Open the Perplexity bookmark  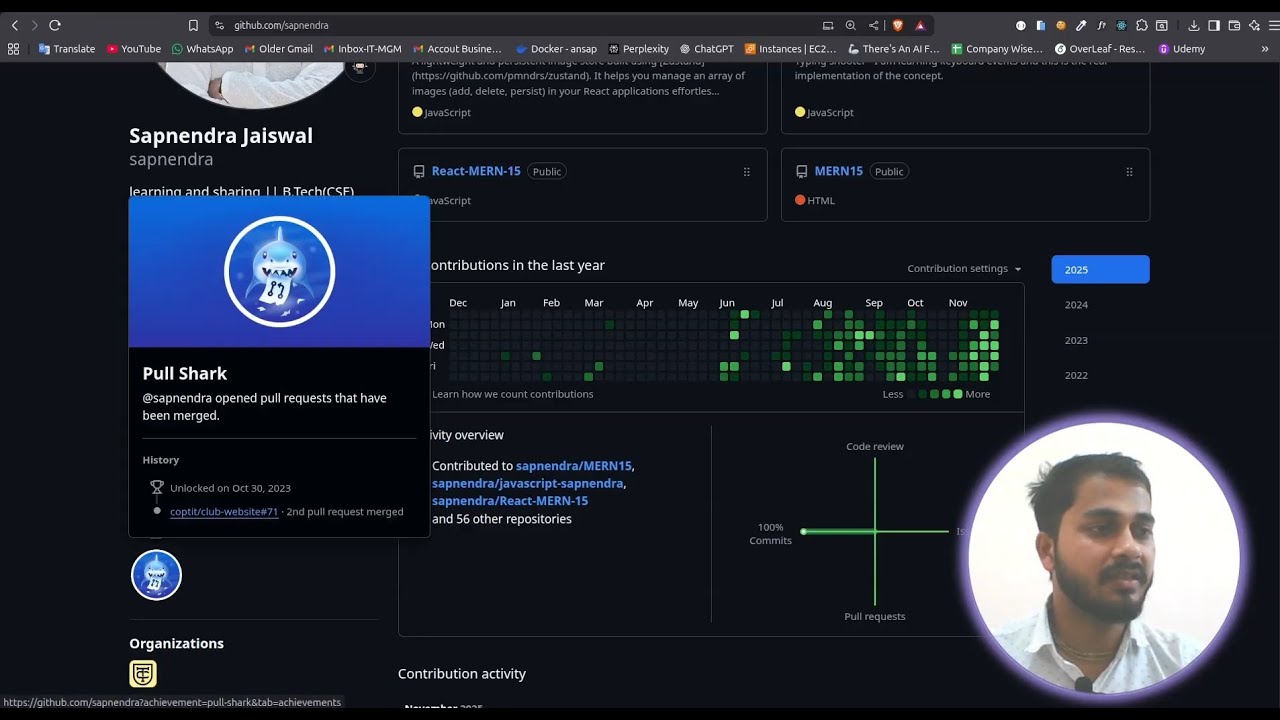pos(638,48)
